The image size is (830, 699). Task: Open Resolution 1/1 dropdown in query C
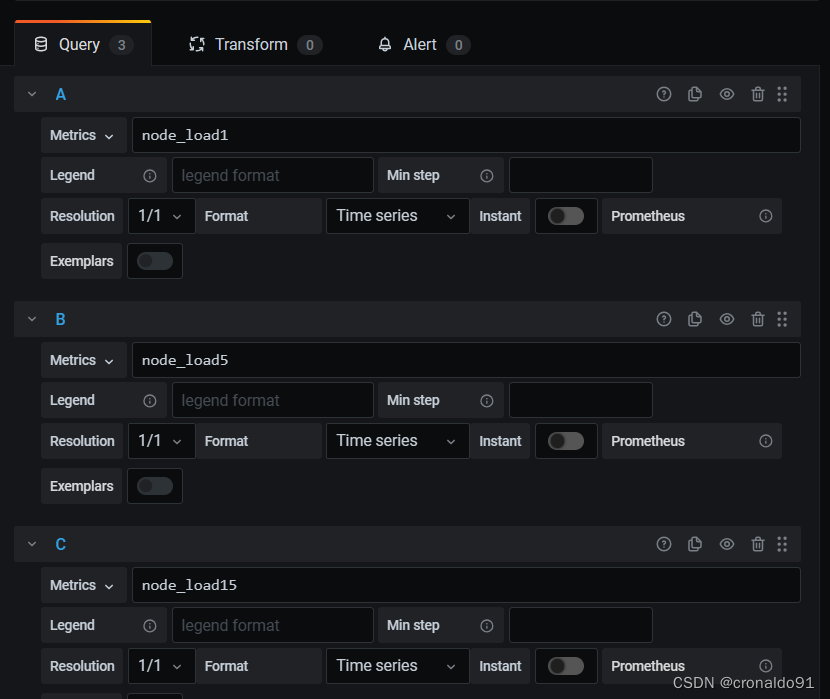click(x=161, y=666)
